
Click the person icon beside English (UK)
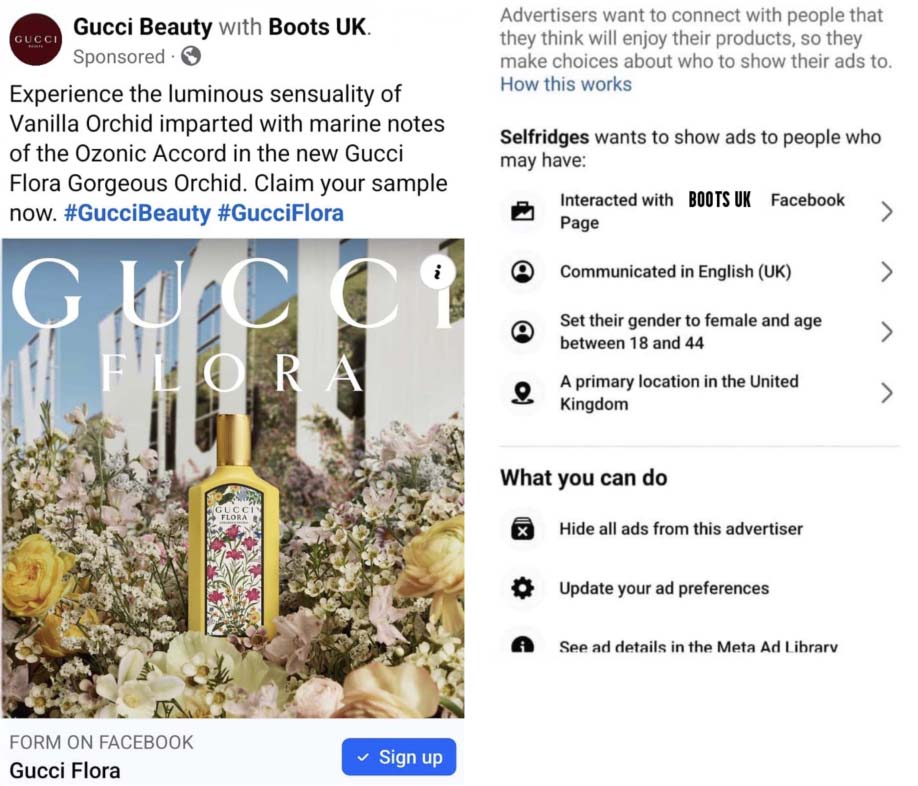tap(522, 272)
